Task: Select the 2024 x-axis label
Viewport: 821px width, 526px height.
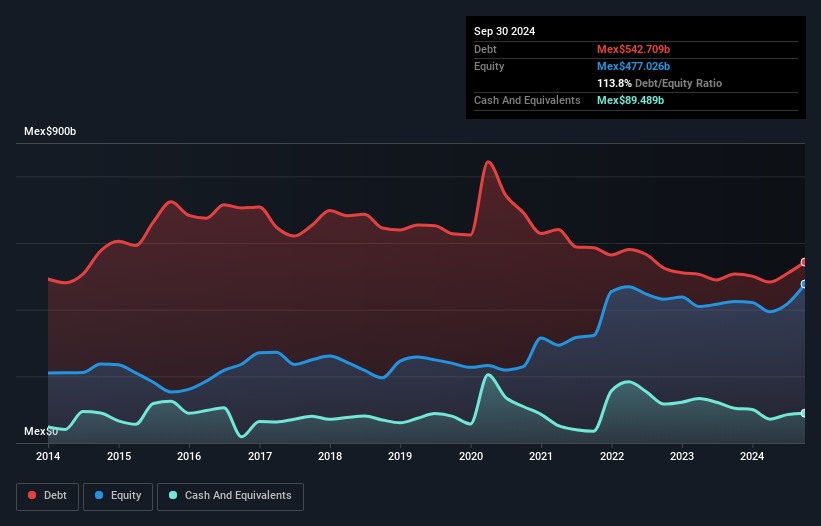Action: click(x=753, y=457)
